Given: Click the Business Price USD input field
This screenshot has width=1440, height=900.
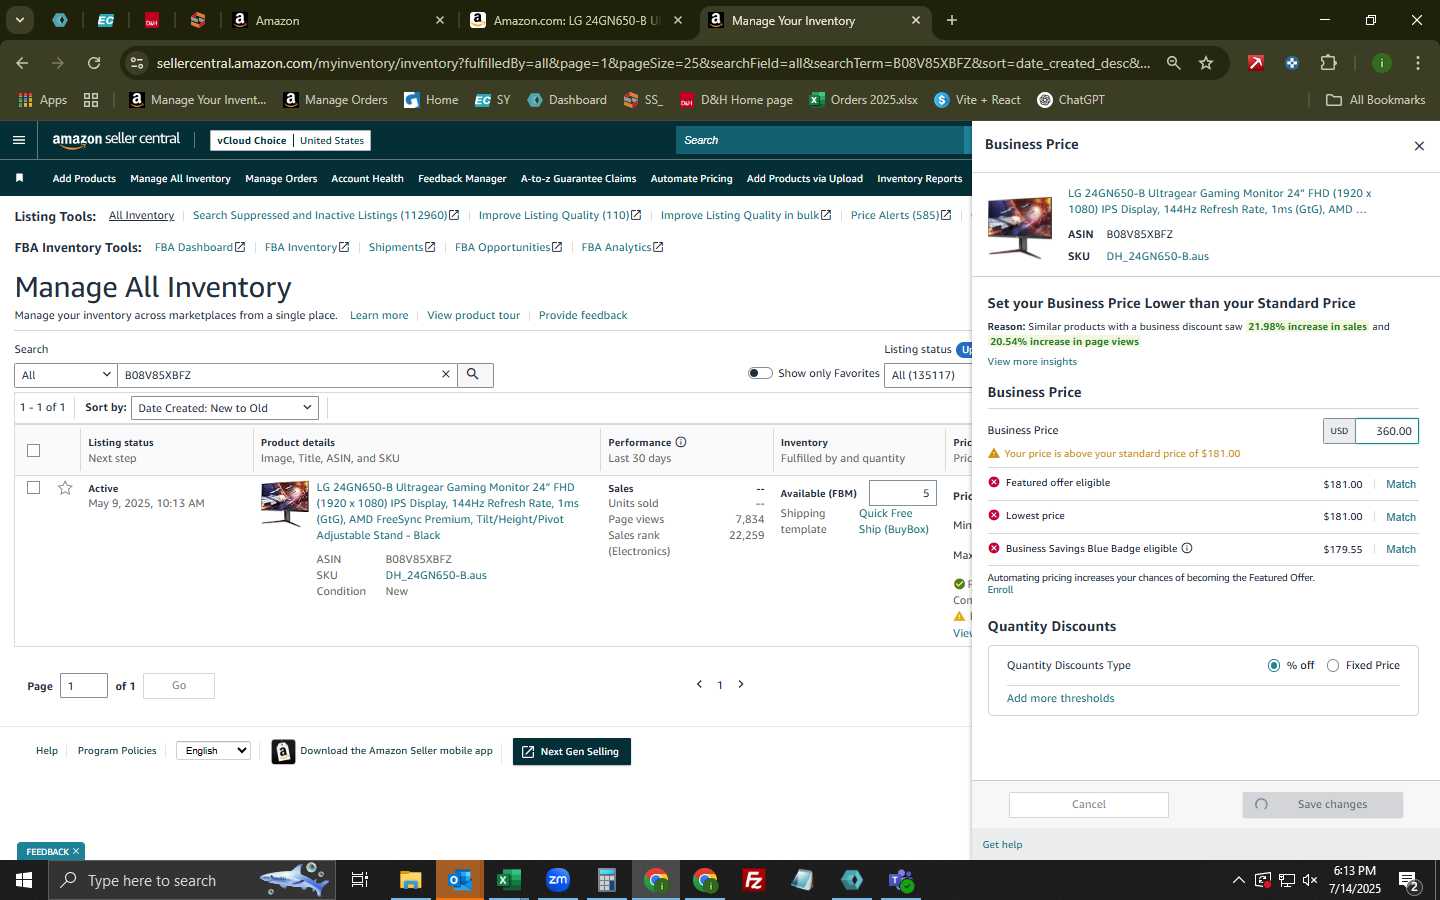Looking at the screenshot, I should [1386, 431].
